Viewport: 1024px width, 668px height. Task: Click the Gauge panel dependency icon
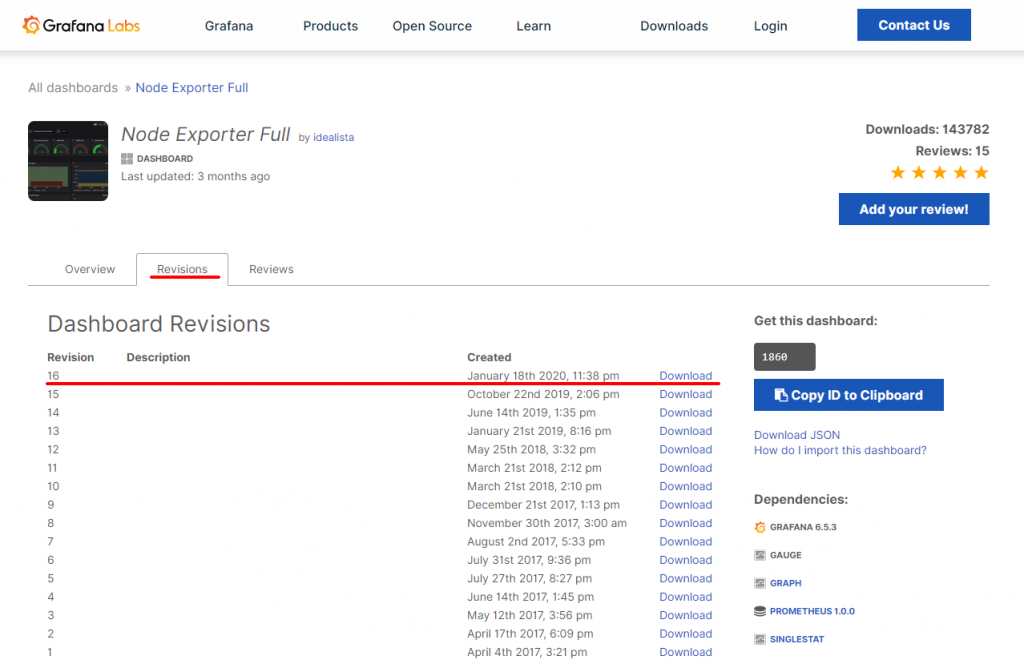(760, 555)
